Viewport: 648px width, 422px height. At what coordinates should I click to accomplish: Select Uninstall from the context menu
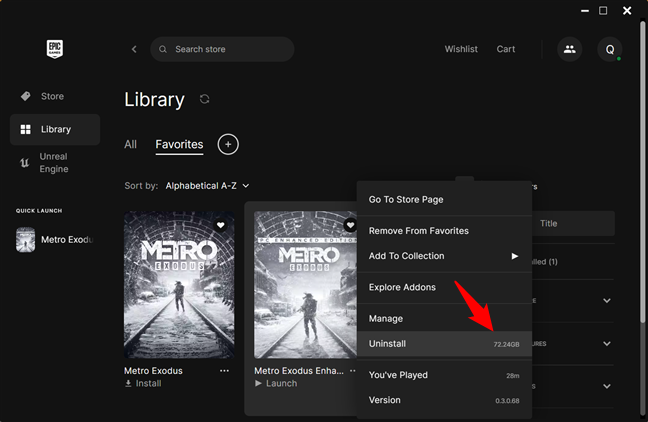tap(388, 343)
